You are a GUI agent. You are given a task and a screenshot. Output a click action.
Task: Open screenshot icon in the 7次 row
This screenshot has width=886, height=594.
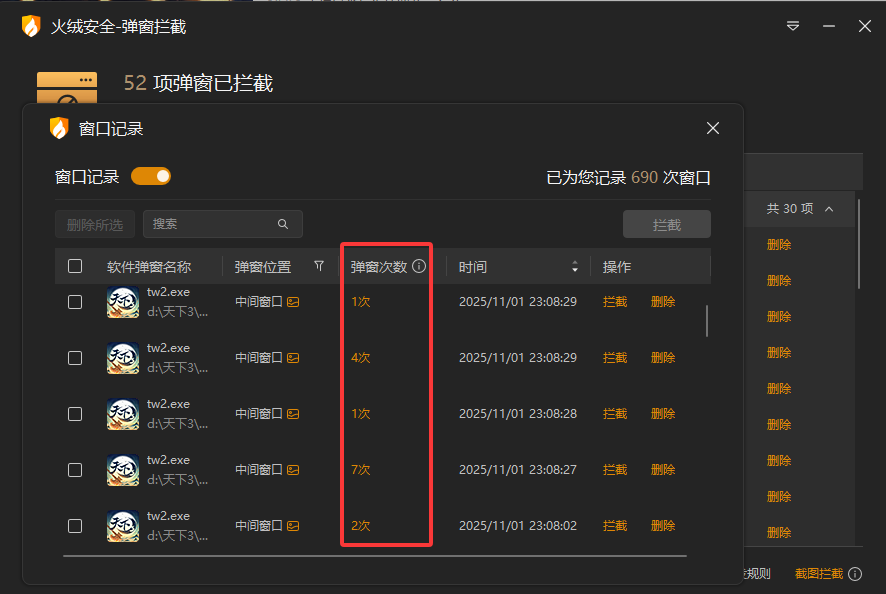pyautogui.click(x=293, y=470)
